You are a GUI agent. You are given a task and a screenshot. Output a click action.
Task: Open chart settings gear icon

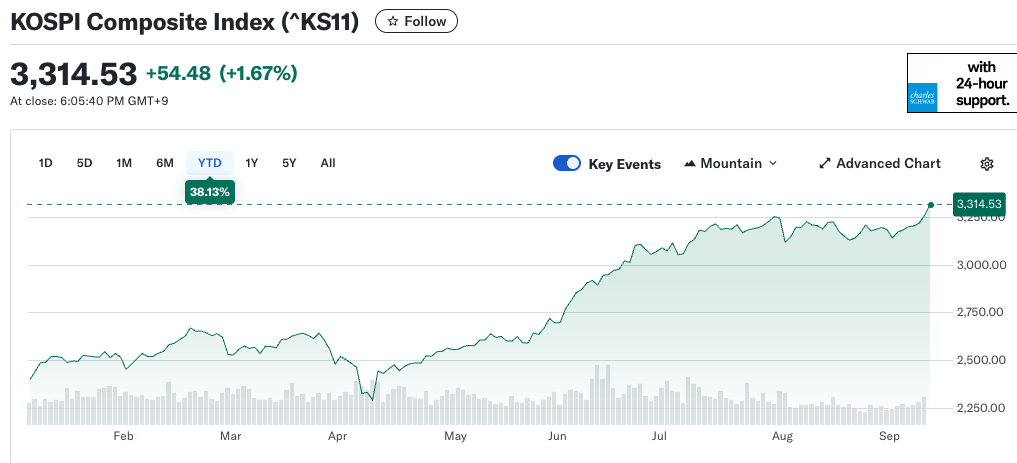(987, 164)
